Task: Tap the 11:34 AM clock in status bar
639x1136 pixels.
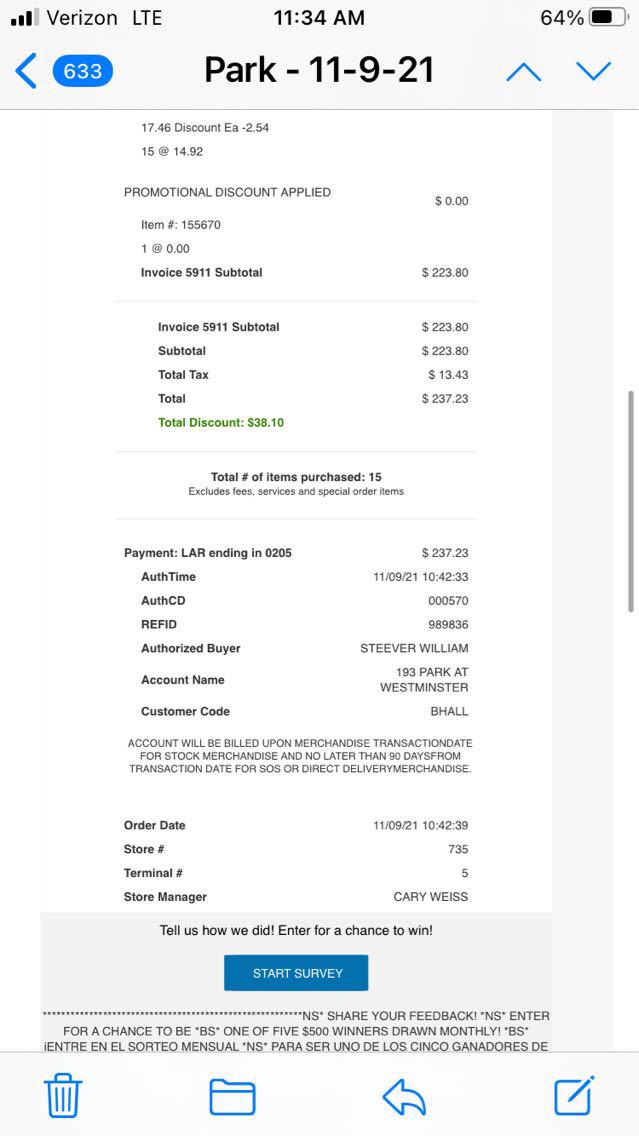Action: pyautogui.click(x=319, y=18)
